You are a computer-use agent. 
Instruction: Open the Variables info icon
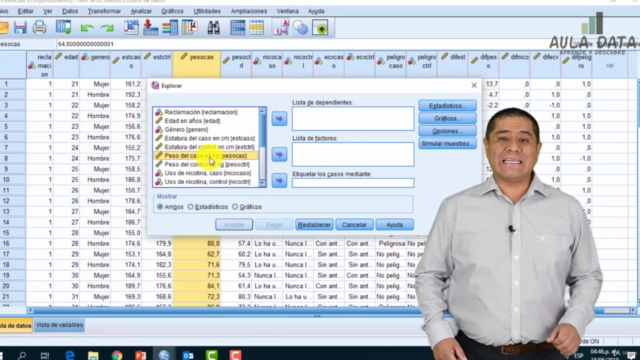[170, 28]
